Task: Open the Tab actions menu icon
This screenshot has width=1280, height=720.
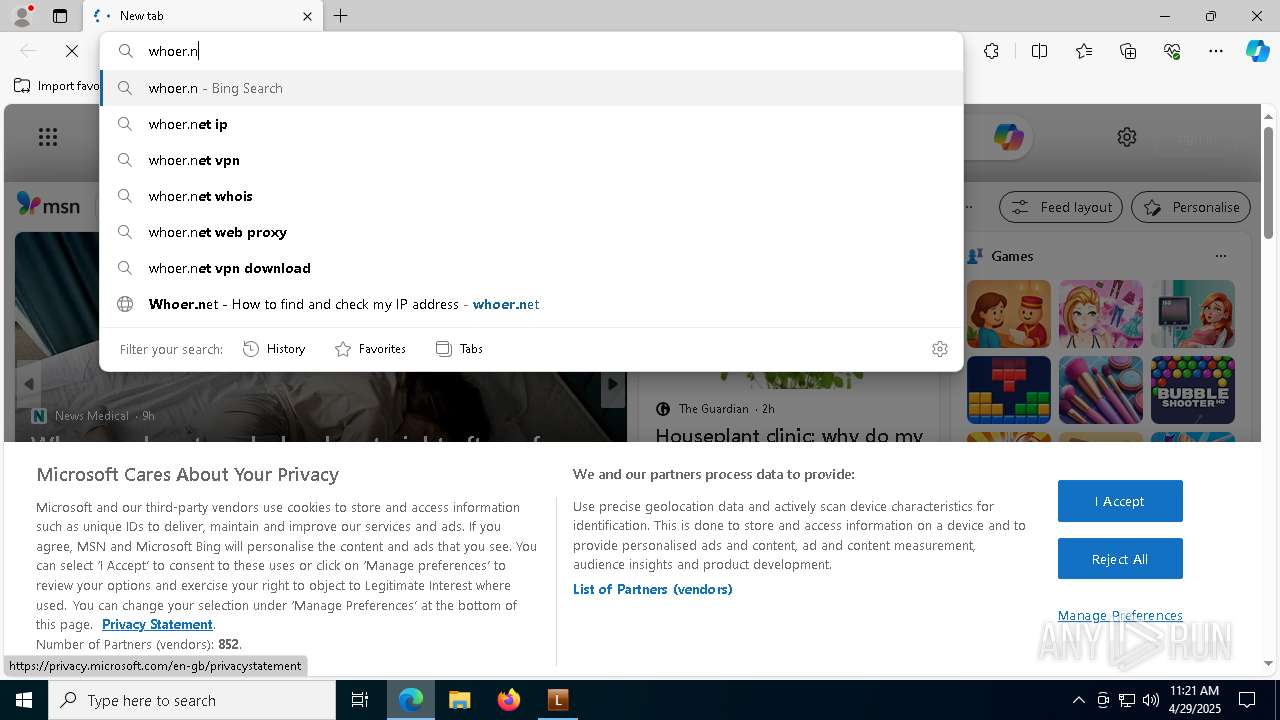Action: click(x=60, y=16)
